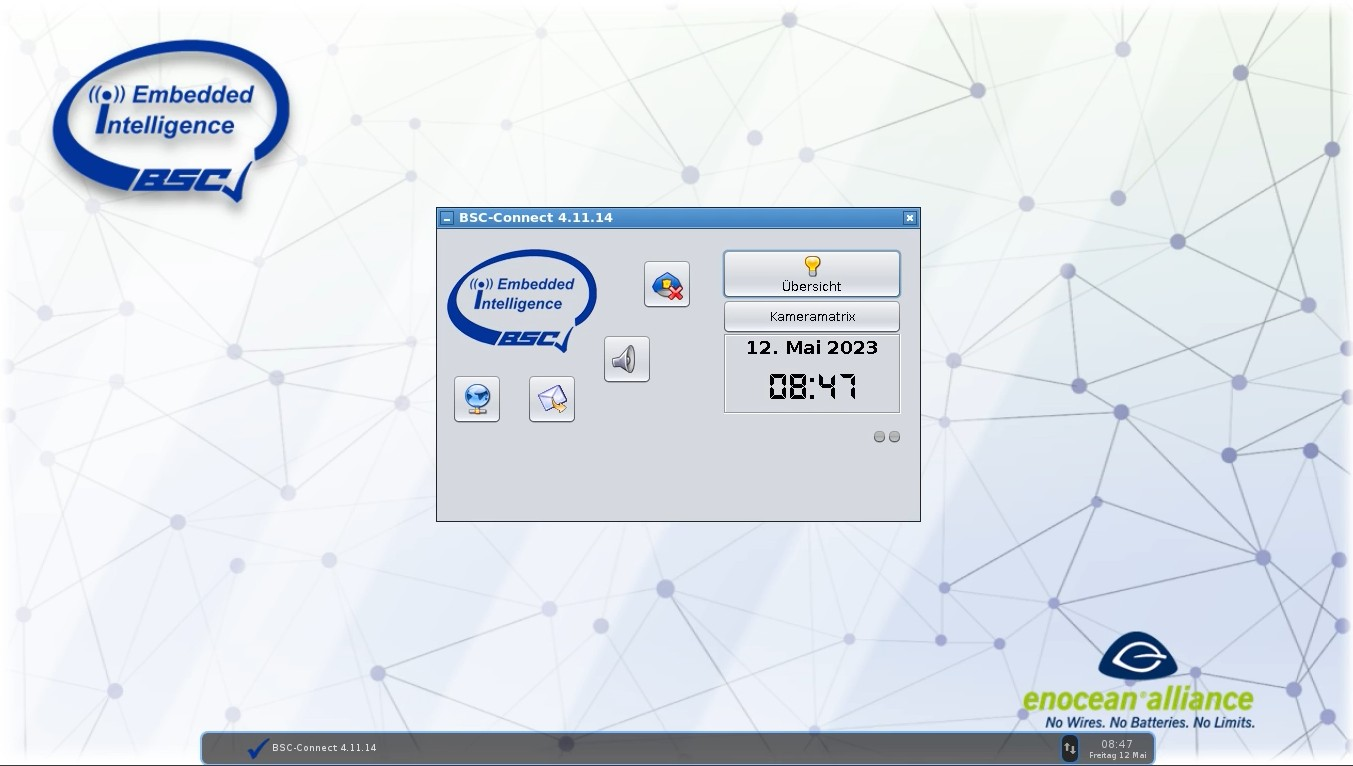Open the envelope messages icon
The image size is (1353, 766).
tap(552, 399)
